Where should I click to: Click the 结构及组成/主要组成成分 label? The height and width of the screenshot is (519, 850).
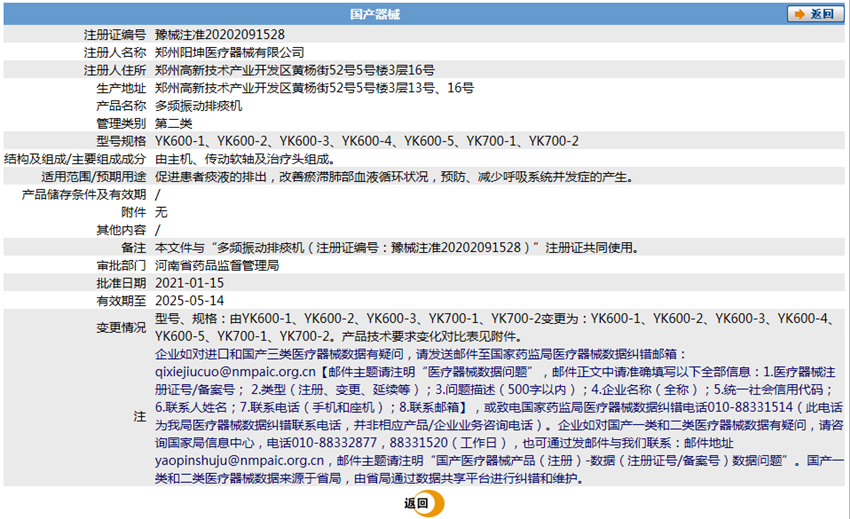point(75,159)
